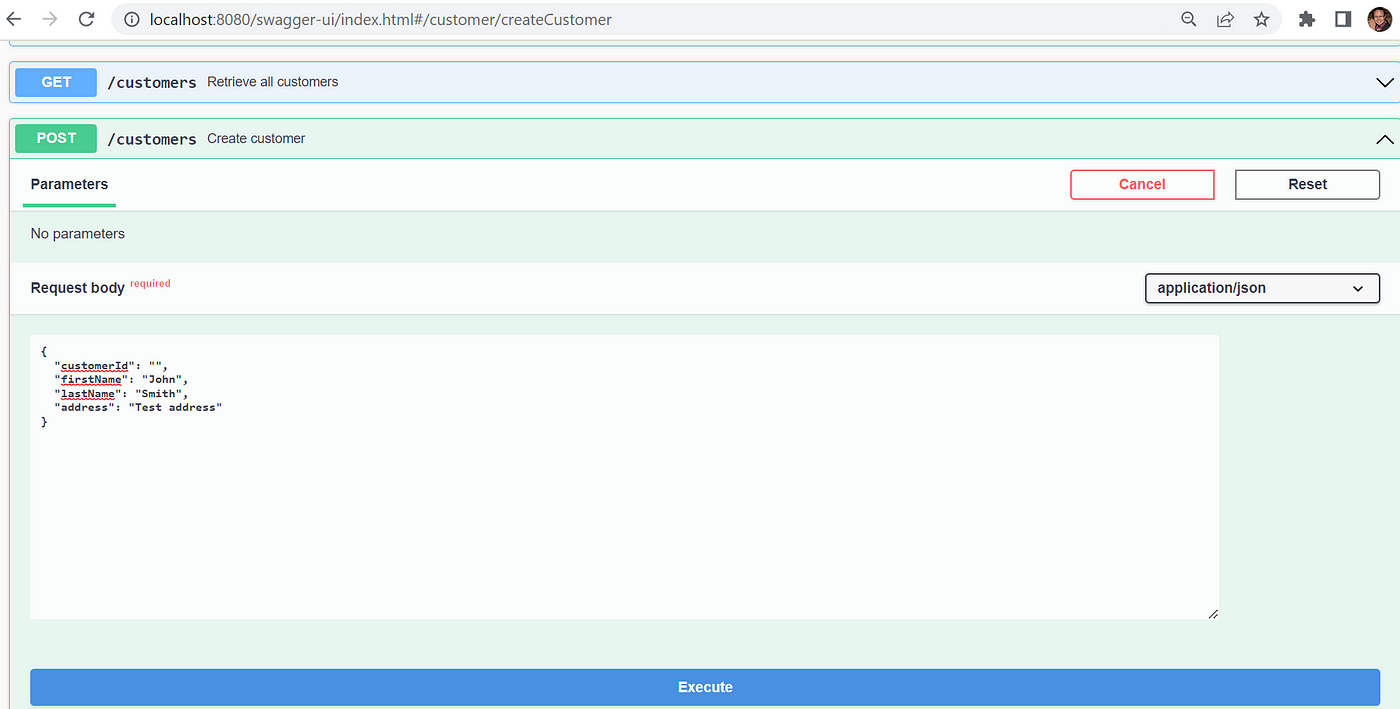Click the share page icon
Image resolution: width=1400 pixels, height=709 pixels.
point(1225,19)
